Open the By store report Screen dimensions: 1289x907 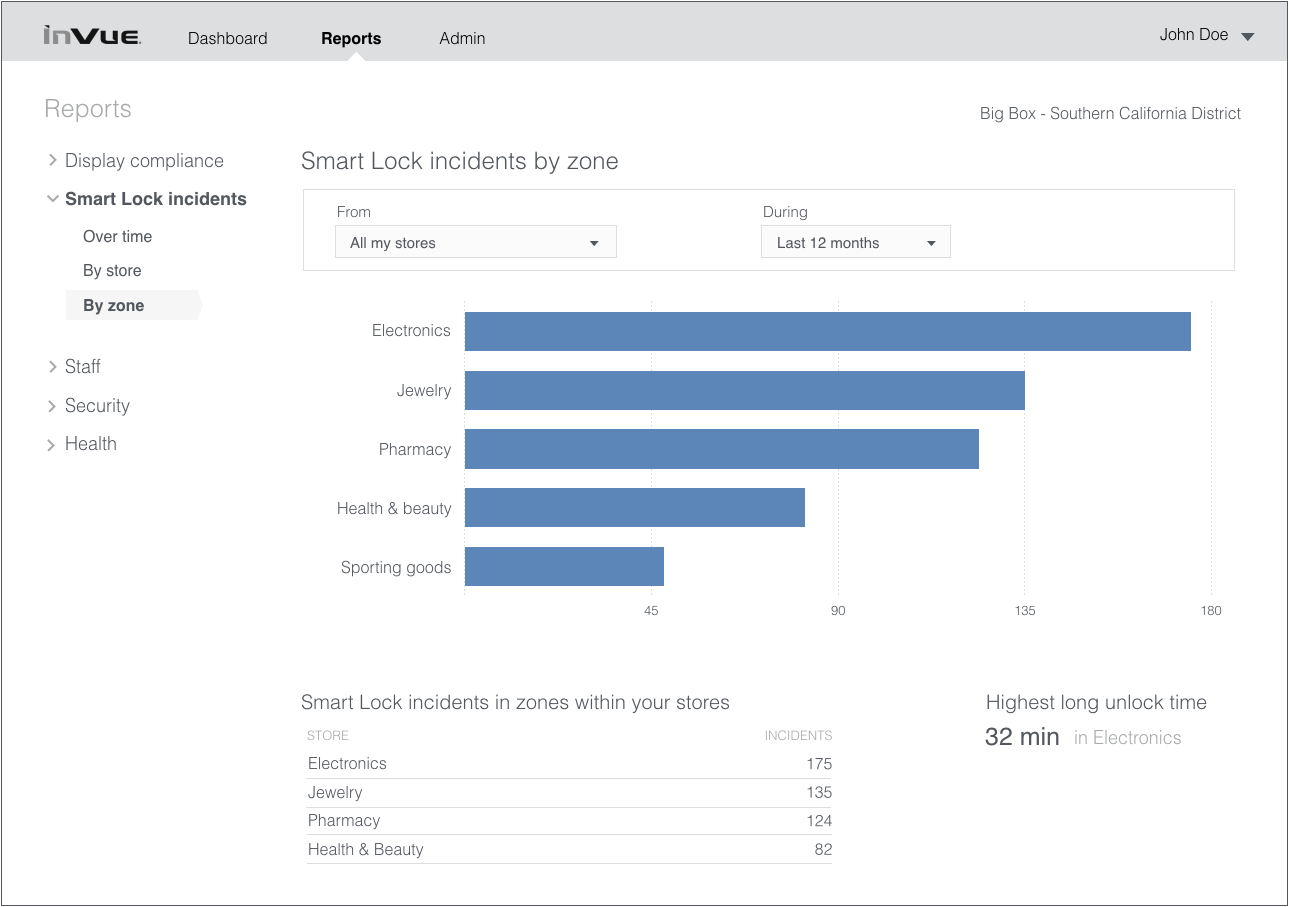click(112, 271)
